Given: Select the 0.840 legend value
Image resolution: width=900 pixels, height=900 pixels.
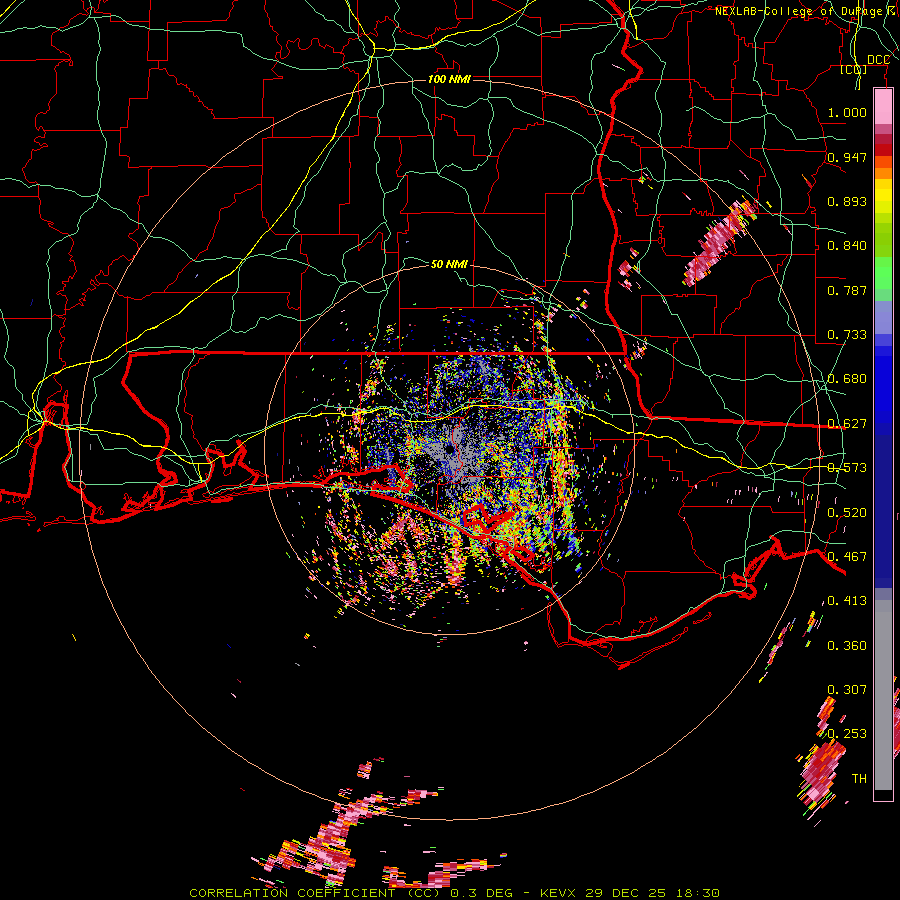Looking at the screenshot, I should [x=847, y=246].
